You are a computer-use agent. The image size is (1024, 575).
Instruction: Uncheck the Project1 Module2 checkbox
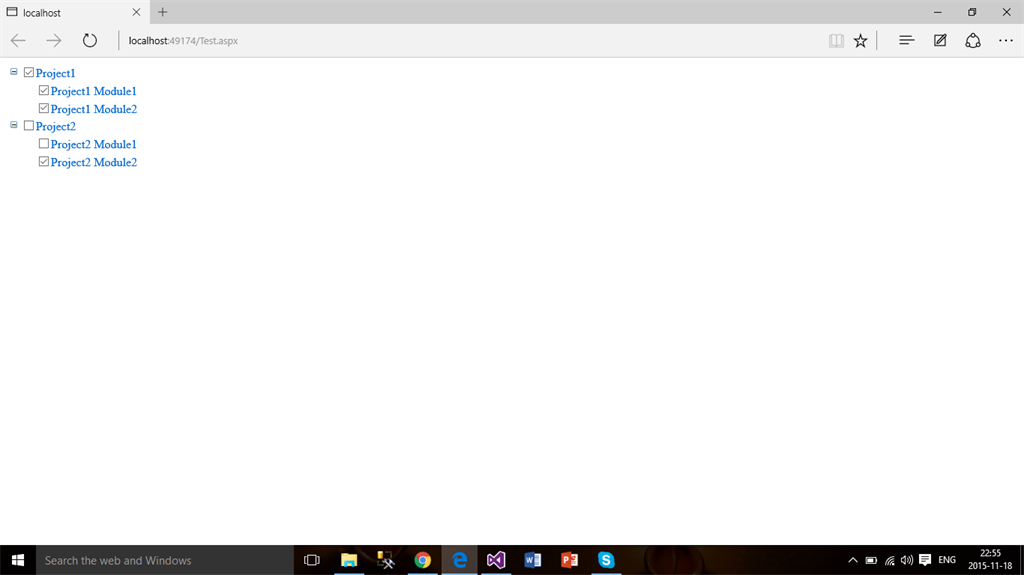click(x=44, y=108)
